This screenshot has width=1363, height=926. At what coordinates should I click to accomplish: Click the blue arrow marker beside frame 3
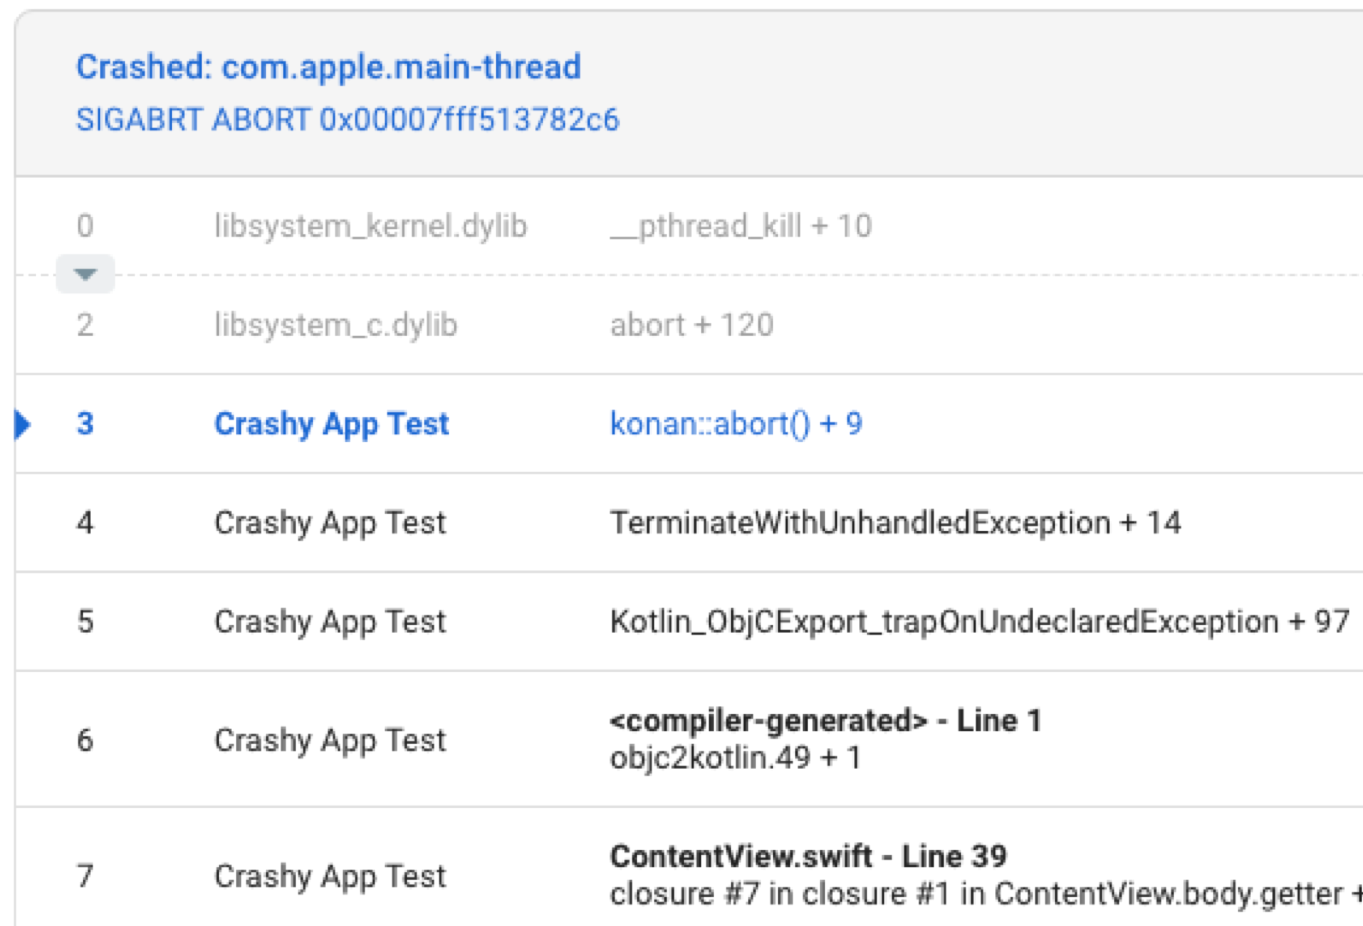(x=23, y=424)
